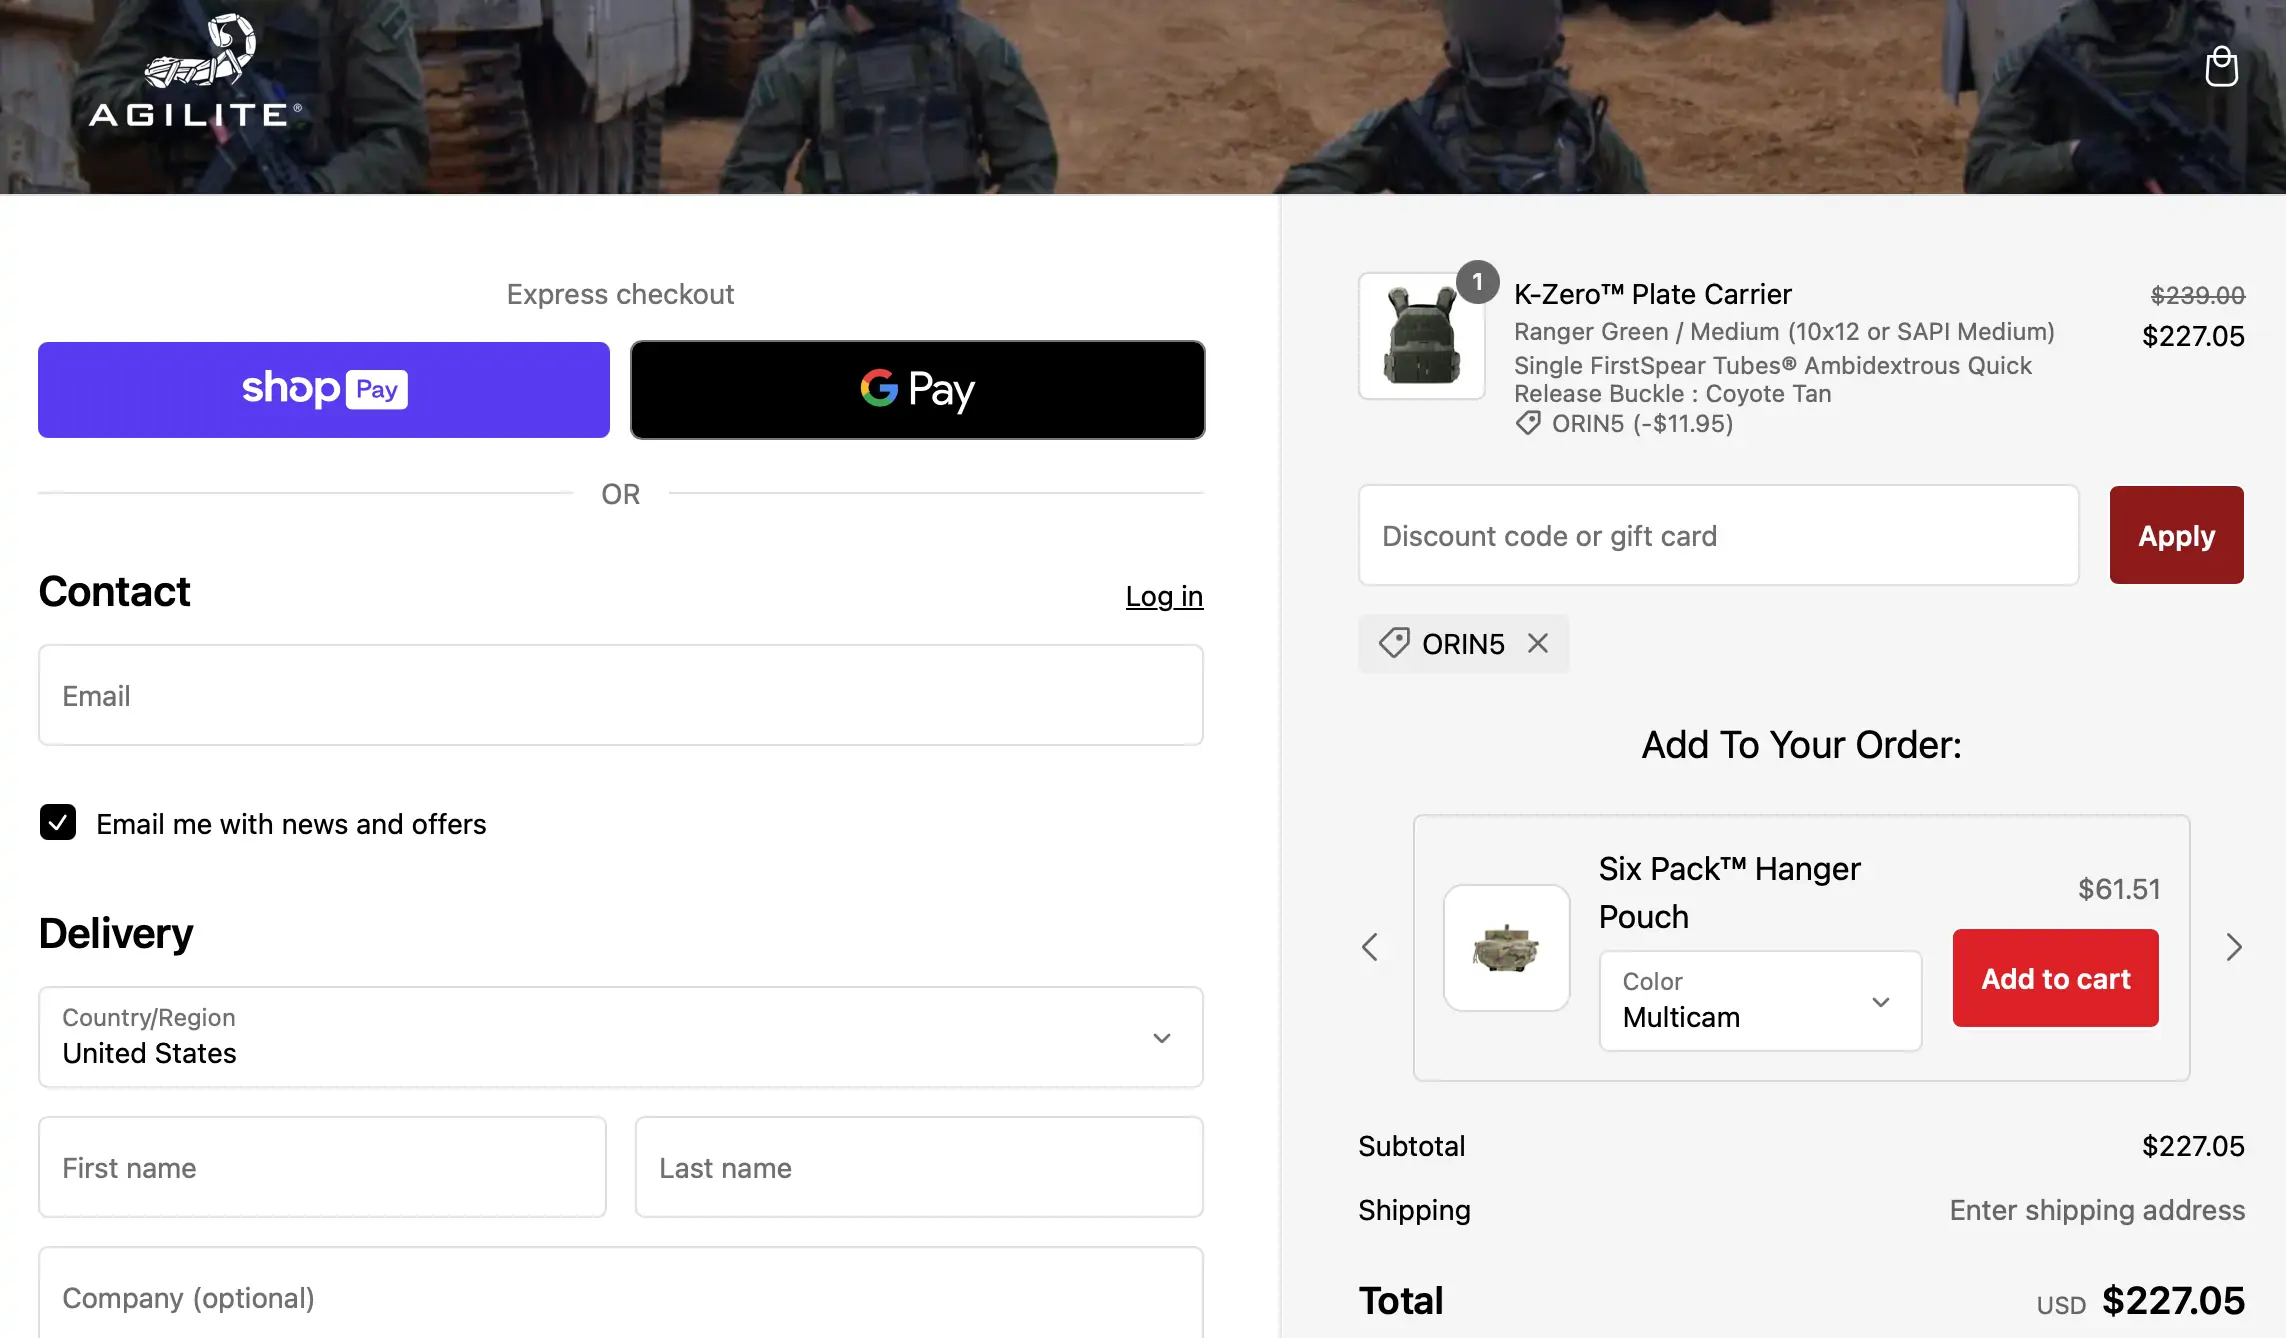Open the Country/Region dropdown
Image resolution: width=2286 pixels, height=1338 pixels.
coord(620,1037)
